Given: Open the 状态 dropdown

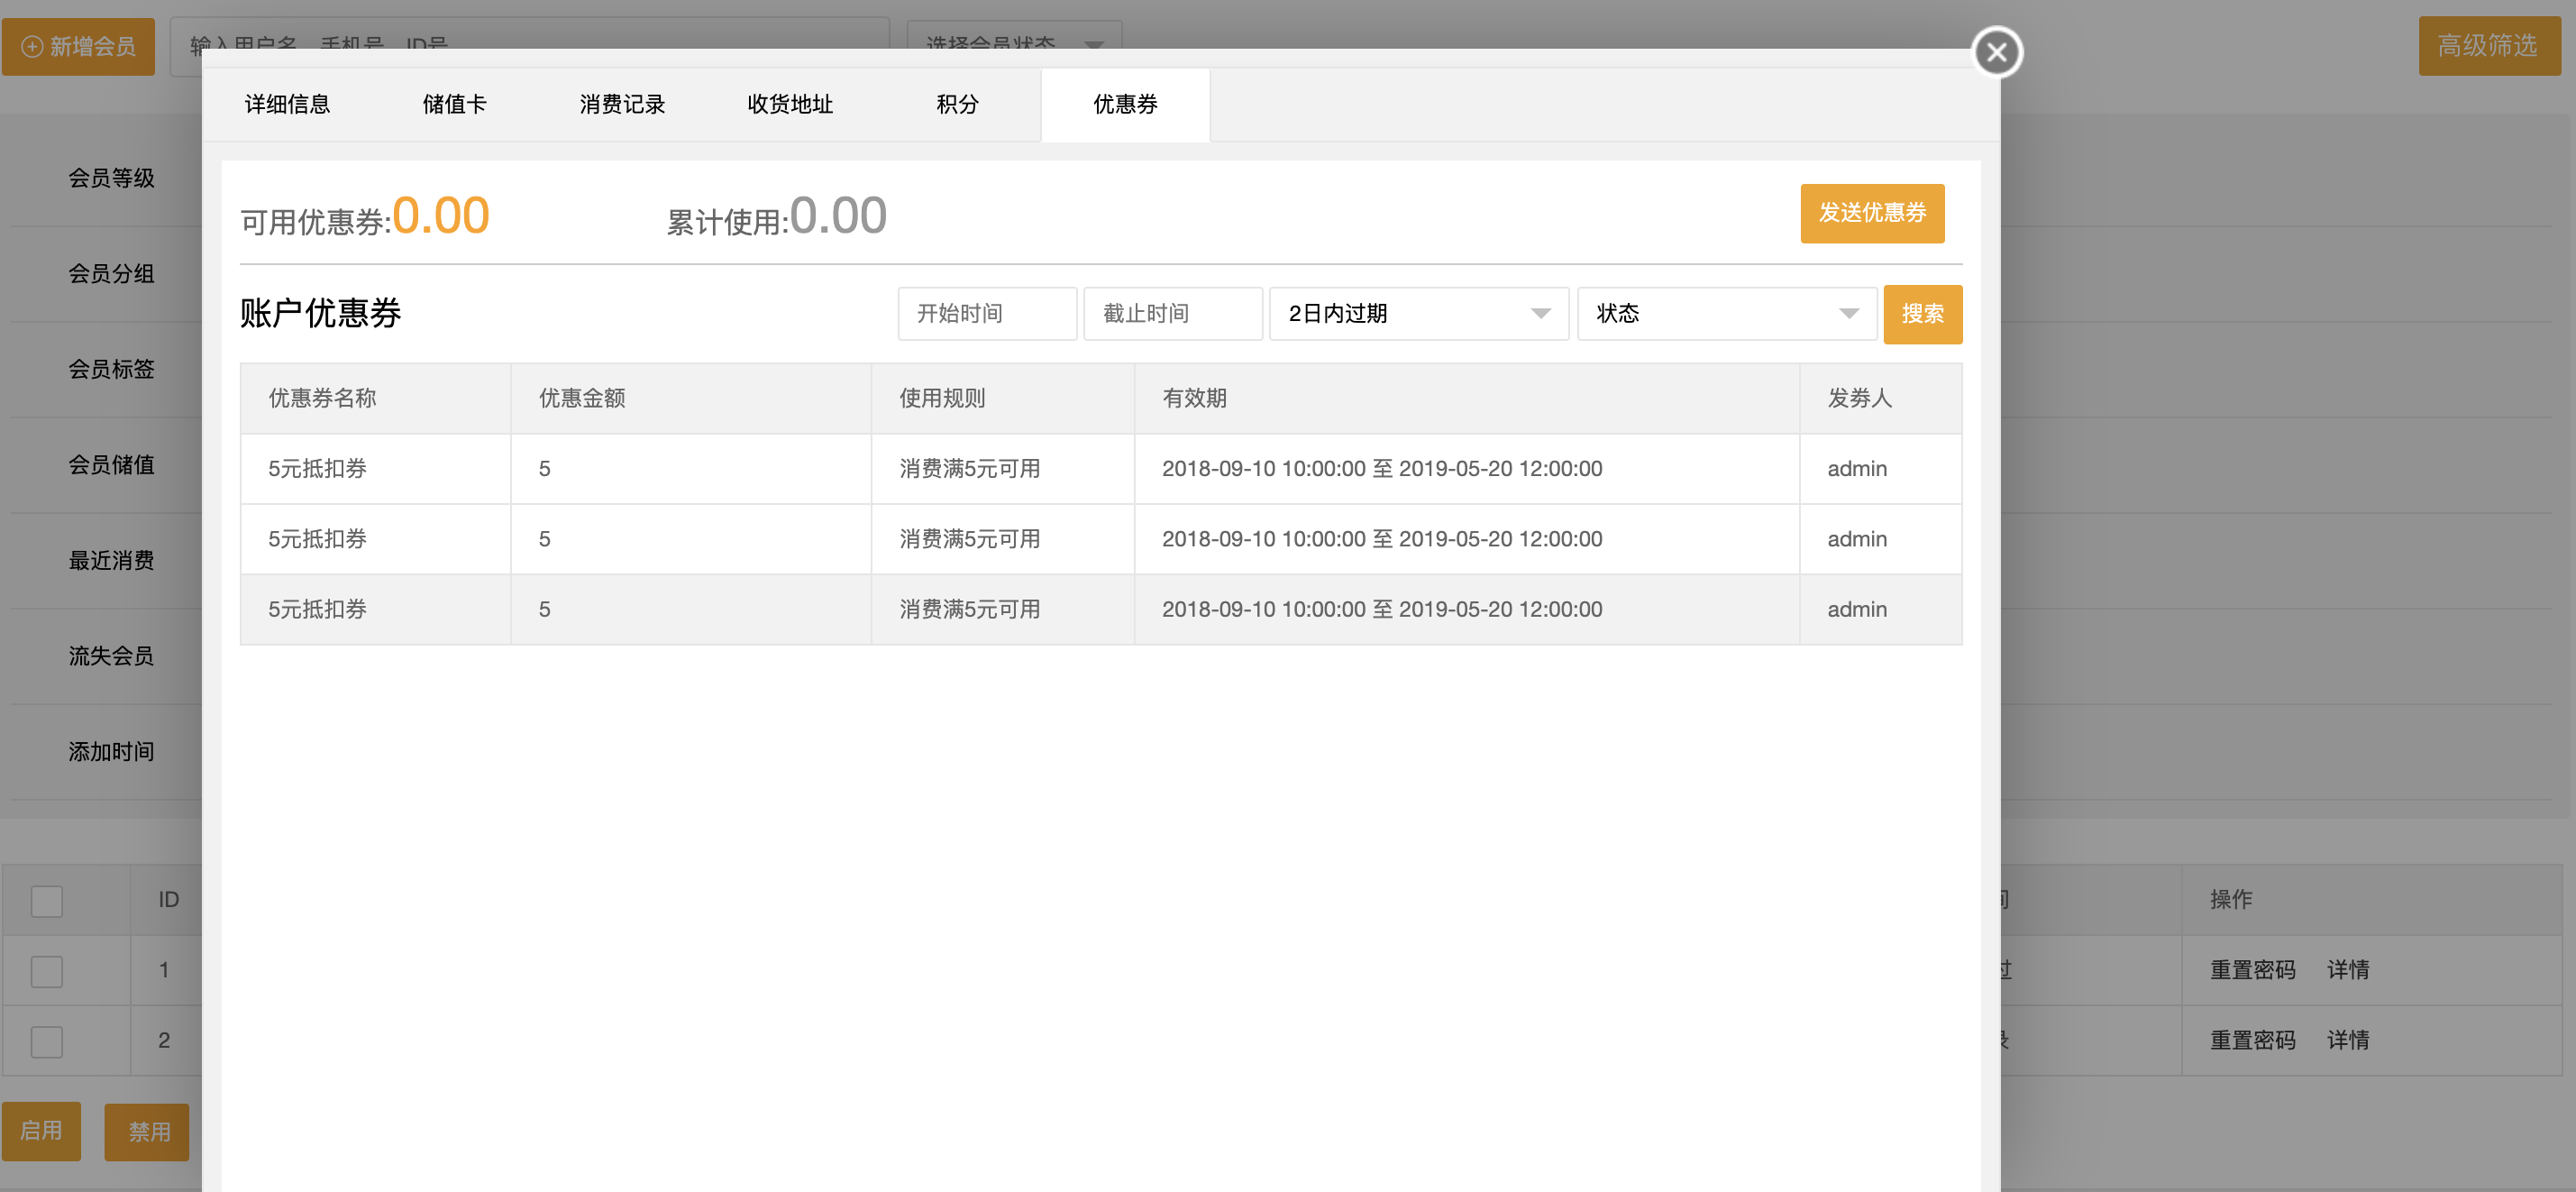Looking at the screenshot, I should (1727, 314).
